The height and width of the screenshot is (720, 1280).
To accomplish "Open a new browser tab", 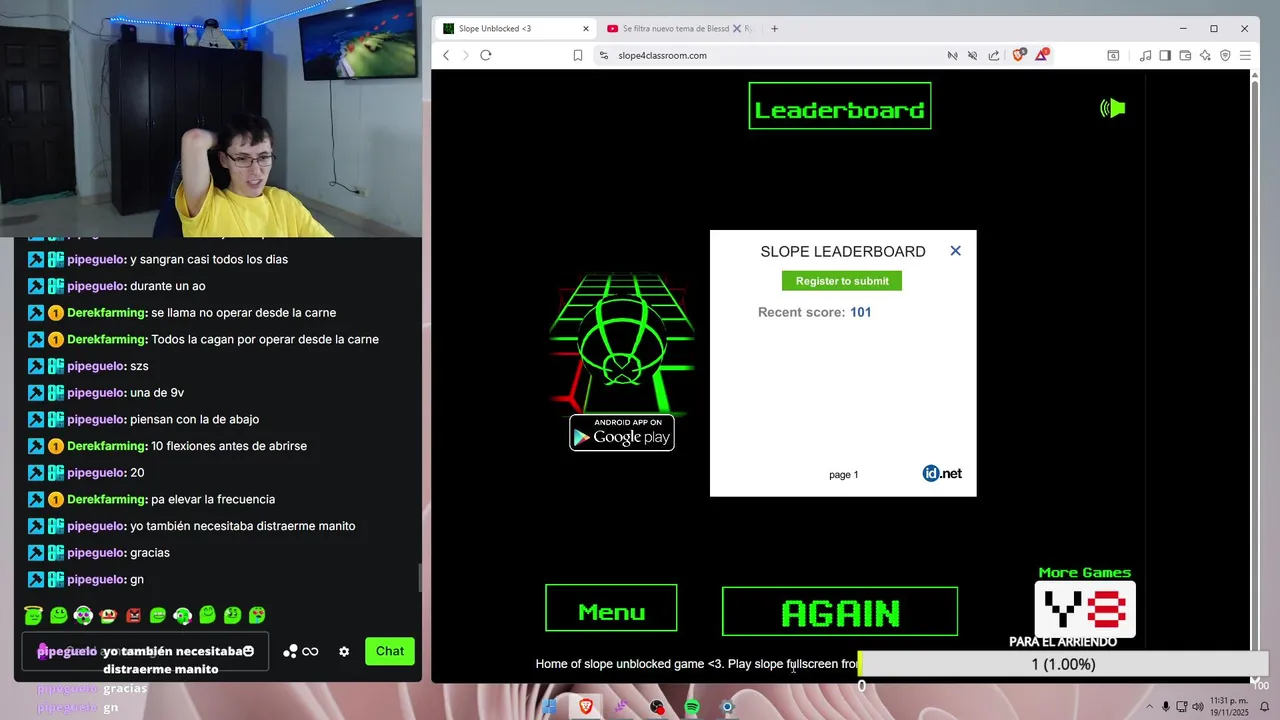I will (x=774, y=28).
